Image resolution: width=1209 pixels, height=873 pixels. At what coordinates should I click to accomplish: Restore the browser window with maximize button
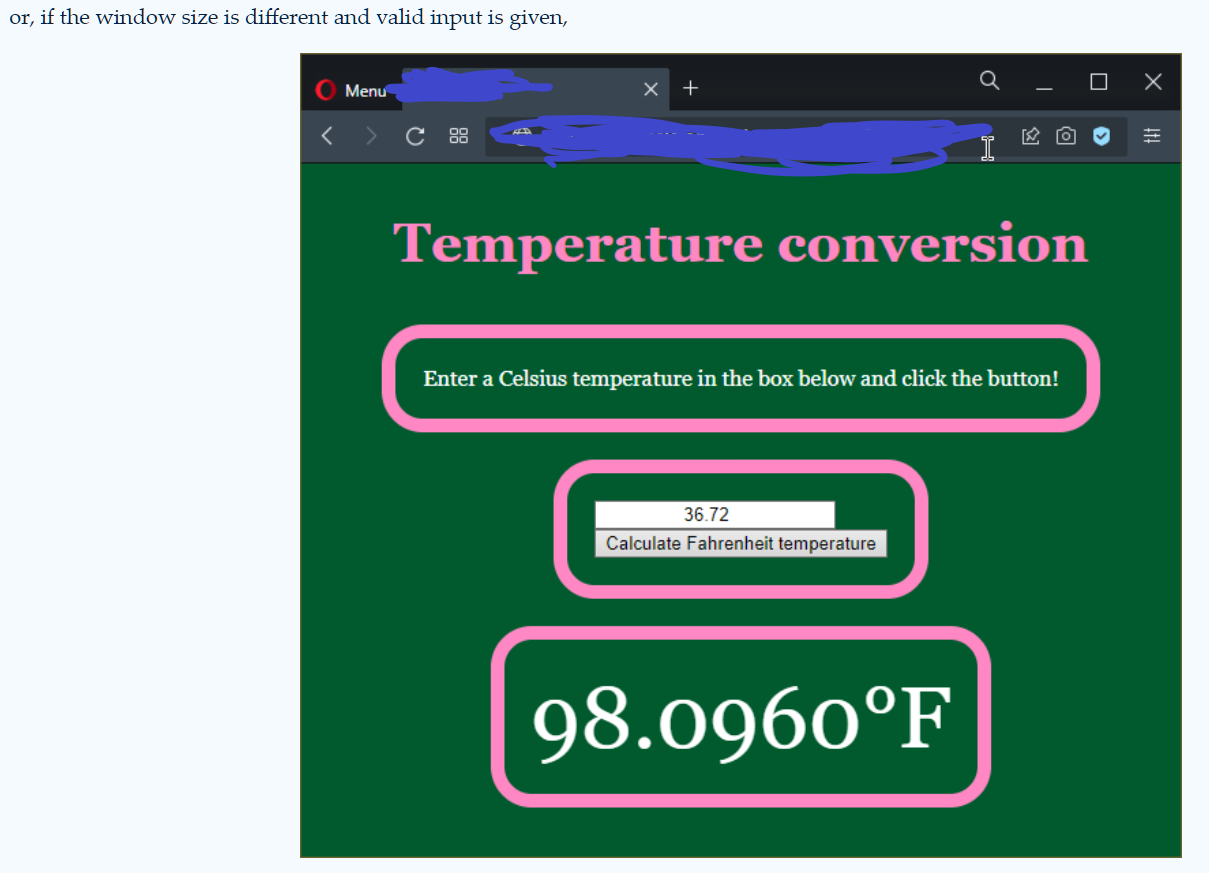[x=1098, y=81]
